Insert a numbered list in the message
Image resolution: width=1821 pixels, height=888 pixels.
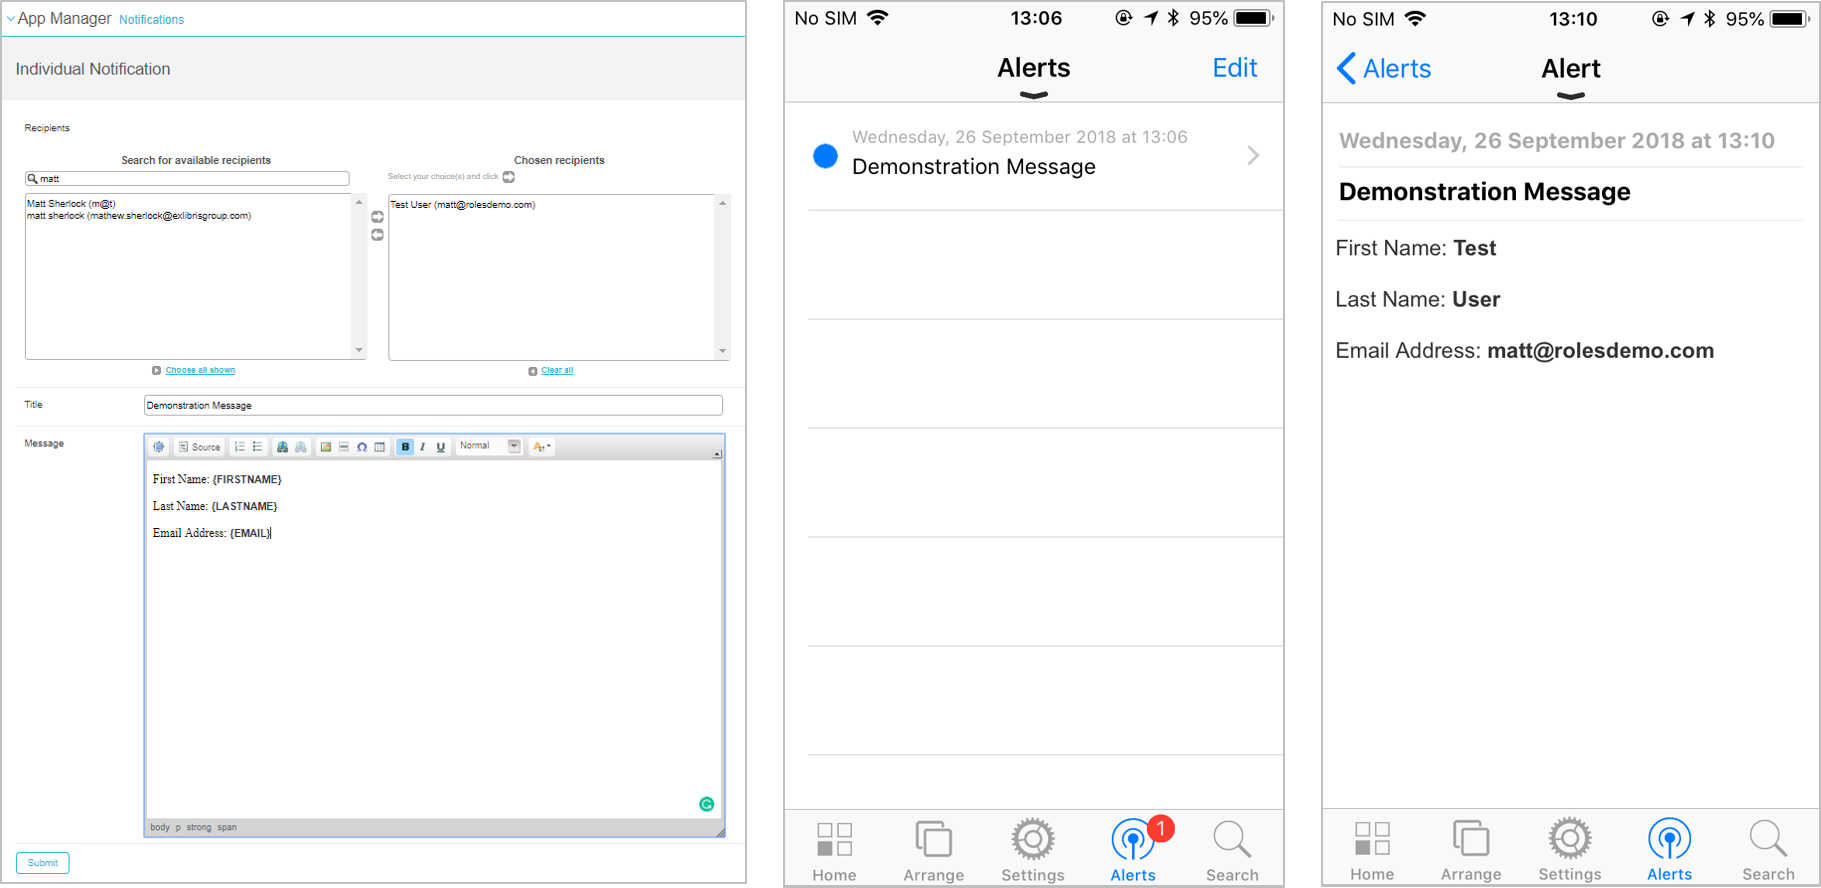[x=239, y=447]
